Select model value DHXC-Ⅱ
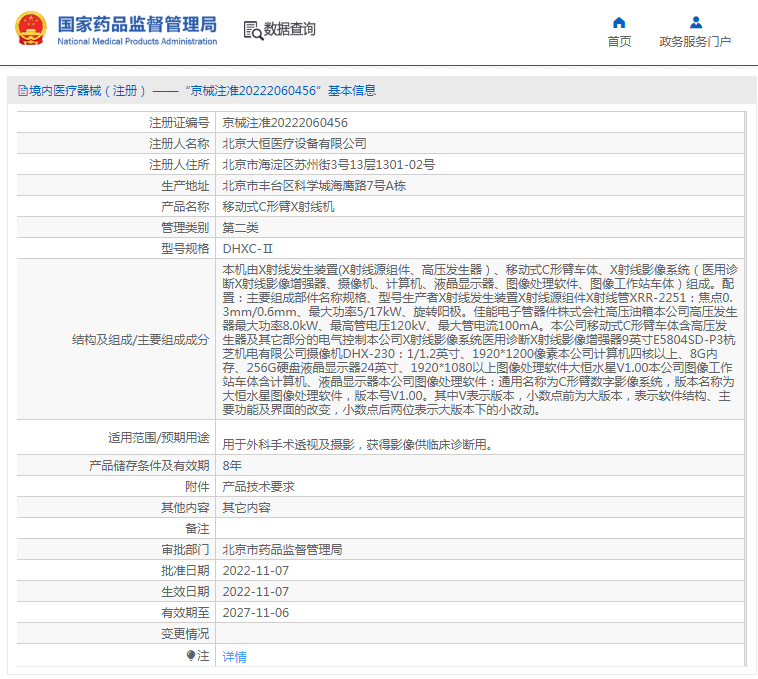This screenshot has width=758, height=679. tap(248, 249)
